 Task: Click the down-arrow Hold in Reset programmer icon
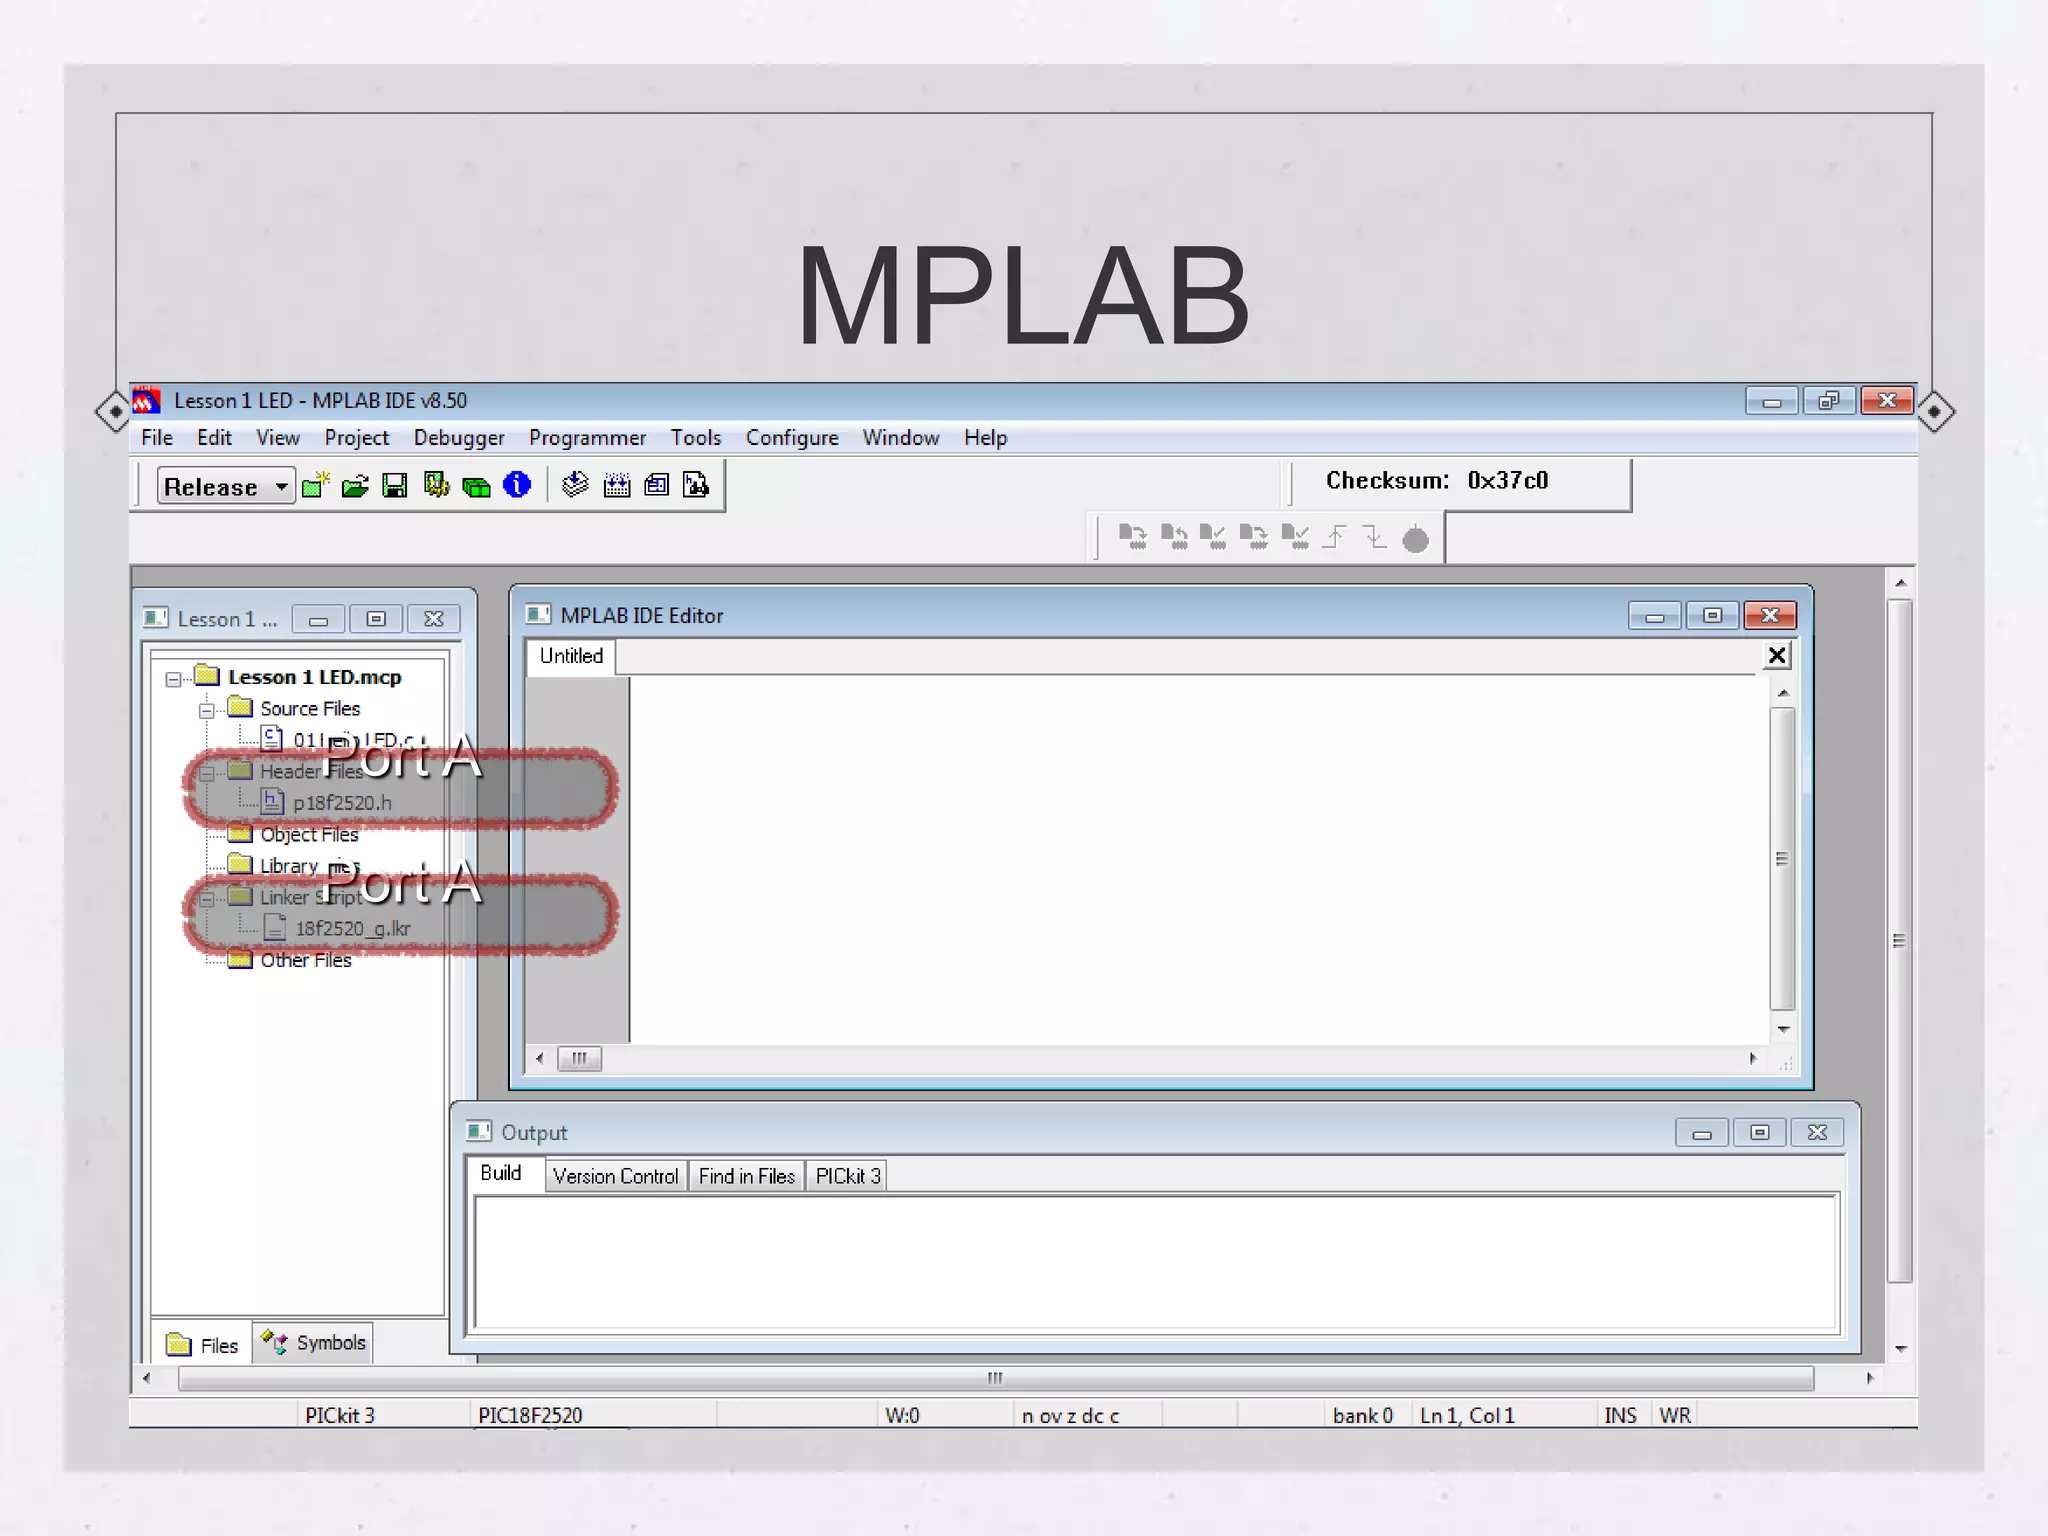coord(1375,537)
